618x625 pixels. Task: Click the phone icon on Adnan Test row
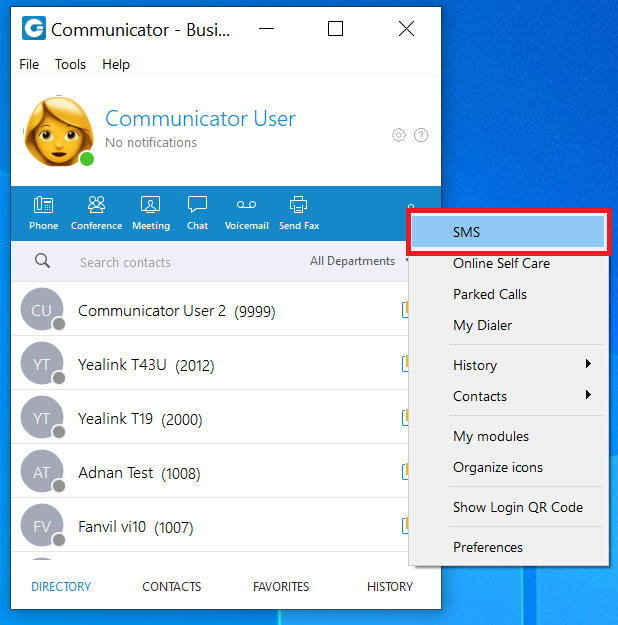tap(405, 472)
